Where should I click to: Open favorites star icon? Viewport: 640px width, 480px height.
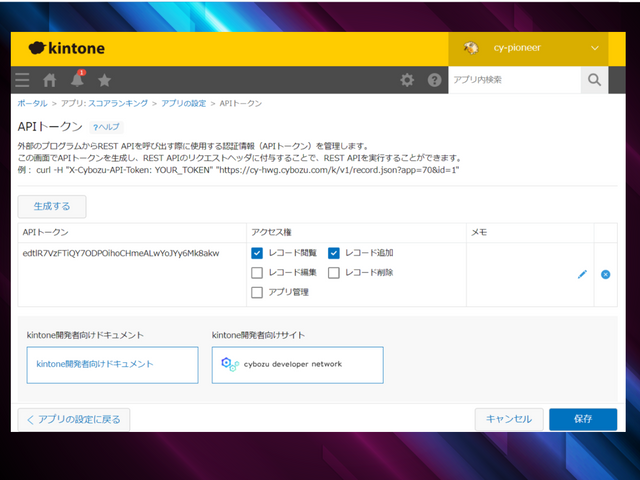pos(104,80)
